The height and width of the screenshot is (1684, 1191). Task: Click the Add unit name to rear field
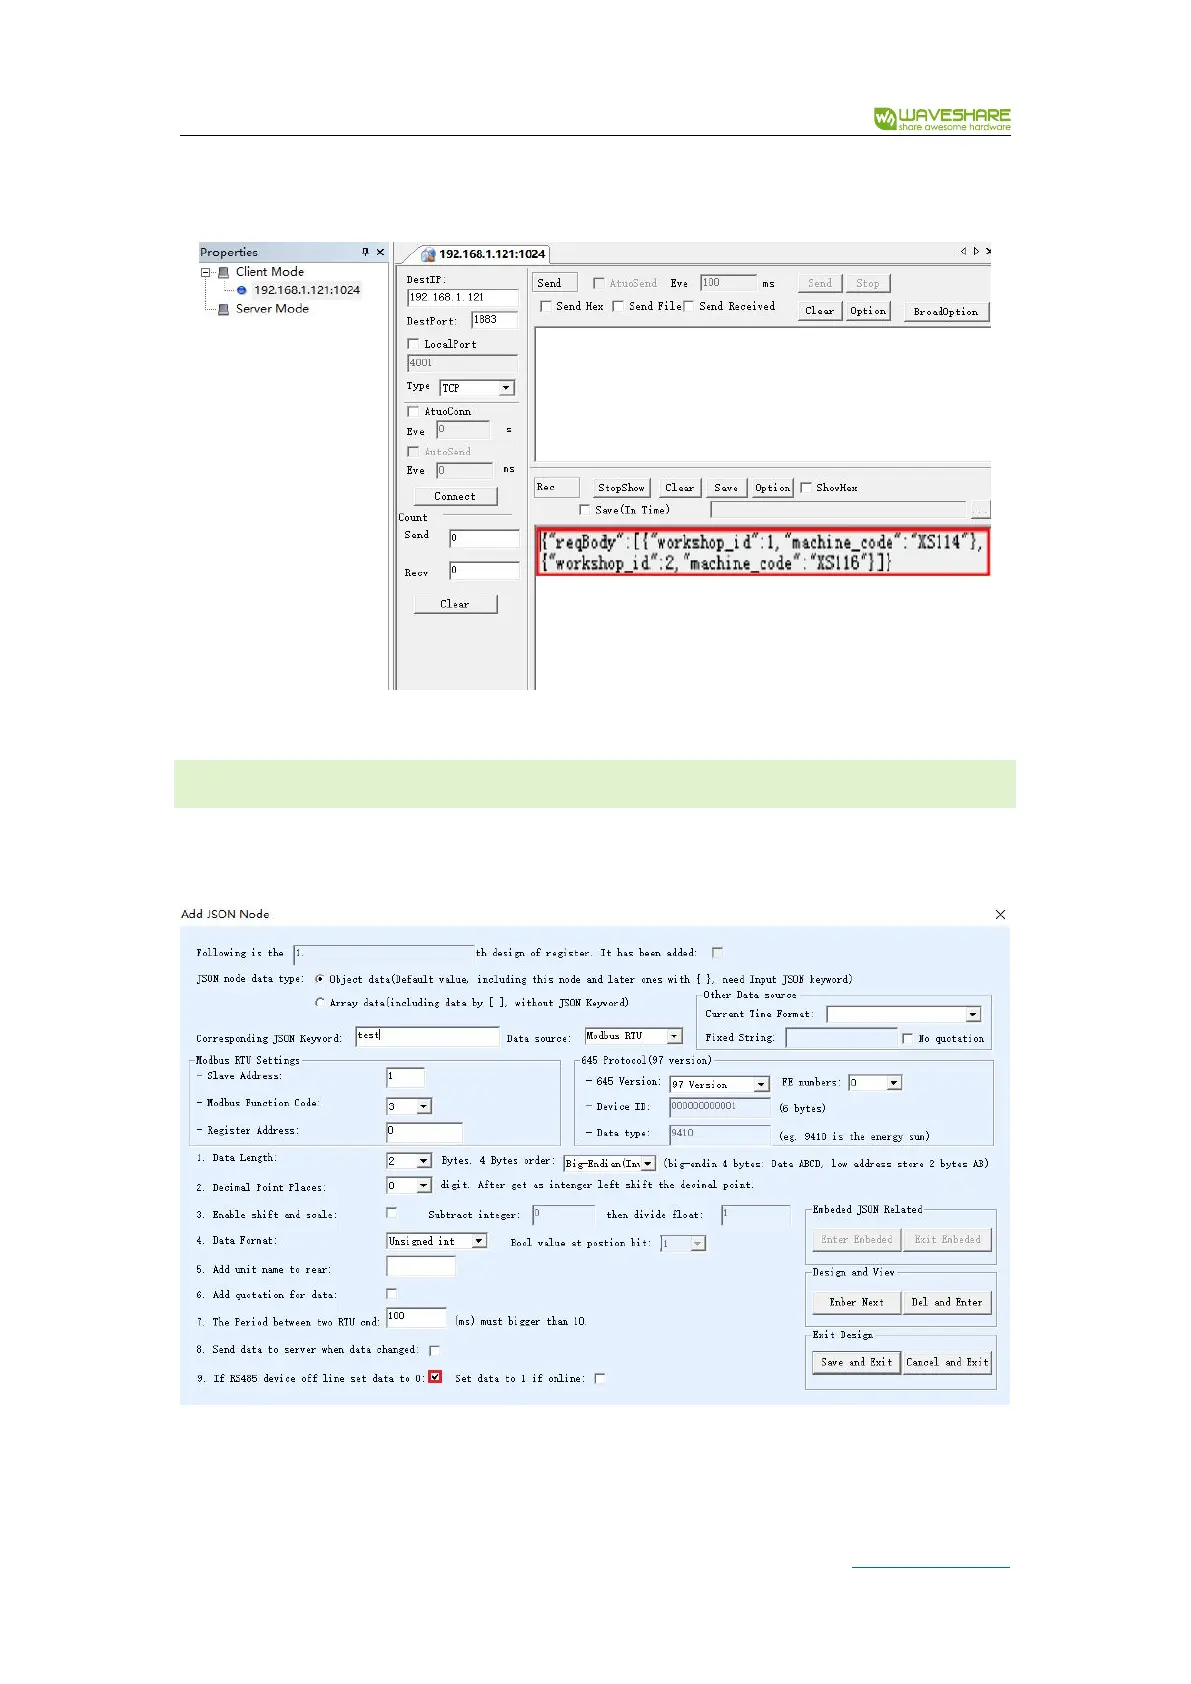pyautogui.click(x=421, y=1267)
